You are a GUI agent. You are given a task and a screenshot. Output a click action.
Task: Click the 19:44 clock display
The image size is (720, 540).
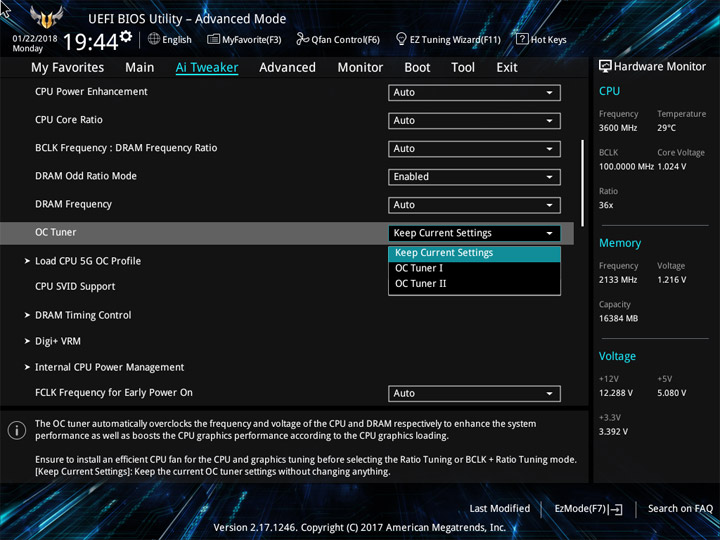90,42
